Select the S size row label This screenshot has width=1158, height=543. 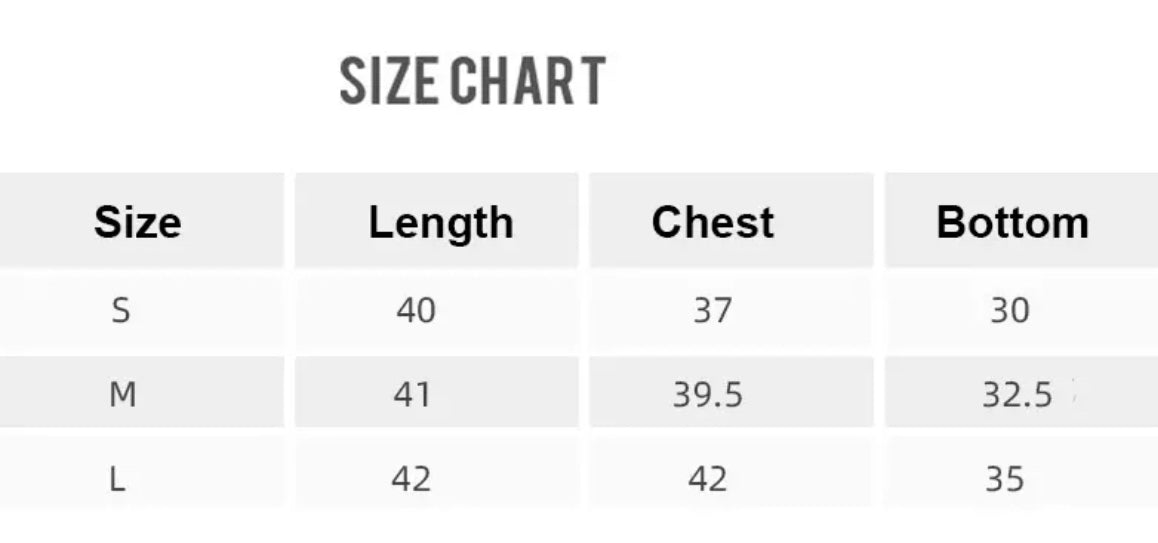[121, 311]
